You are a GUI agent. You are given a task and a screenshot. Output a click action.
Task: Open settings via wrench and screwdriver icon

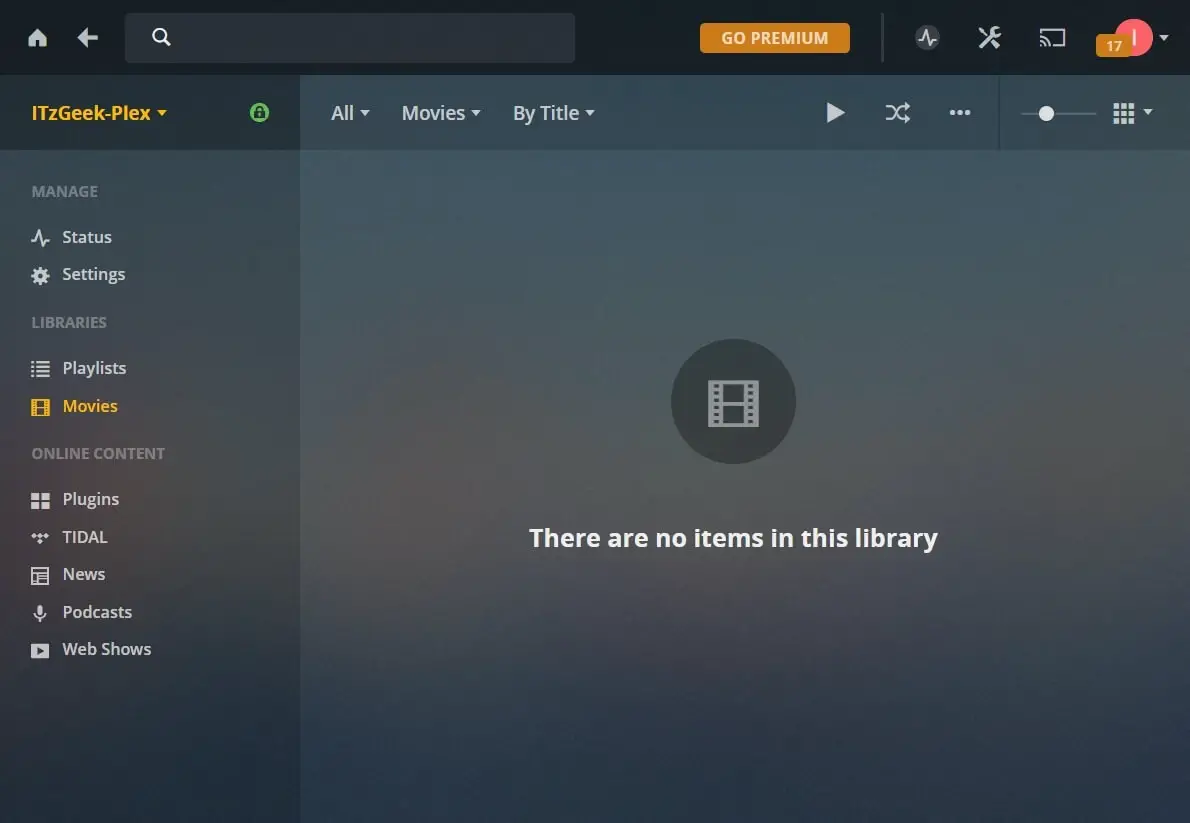tap(989, 38)
